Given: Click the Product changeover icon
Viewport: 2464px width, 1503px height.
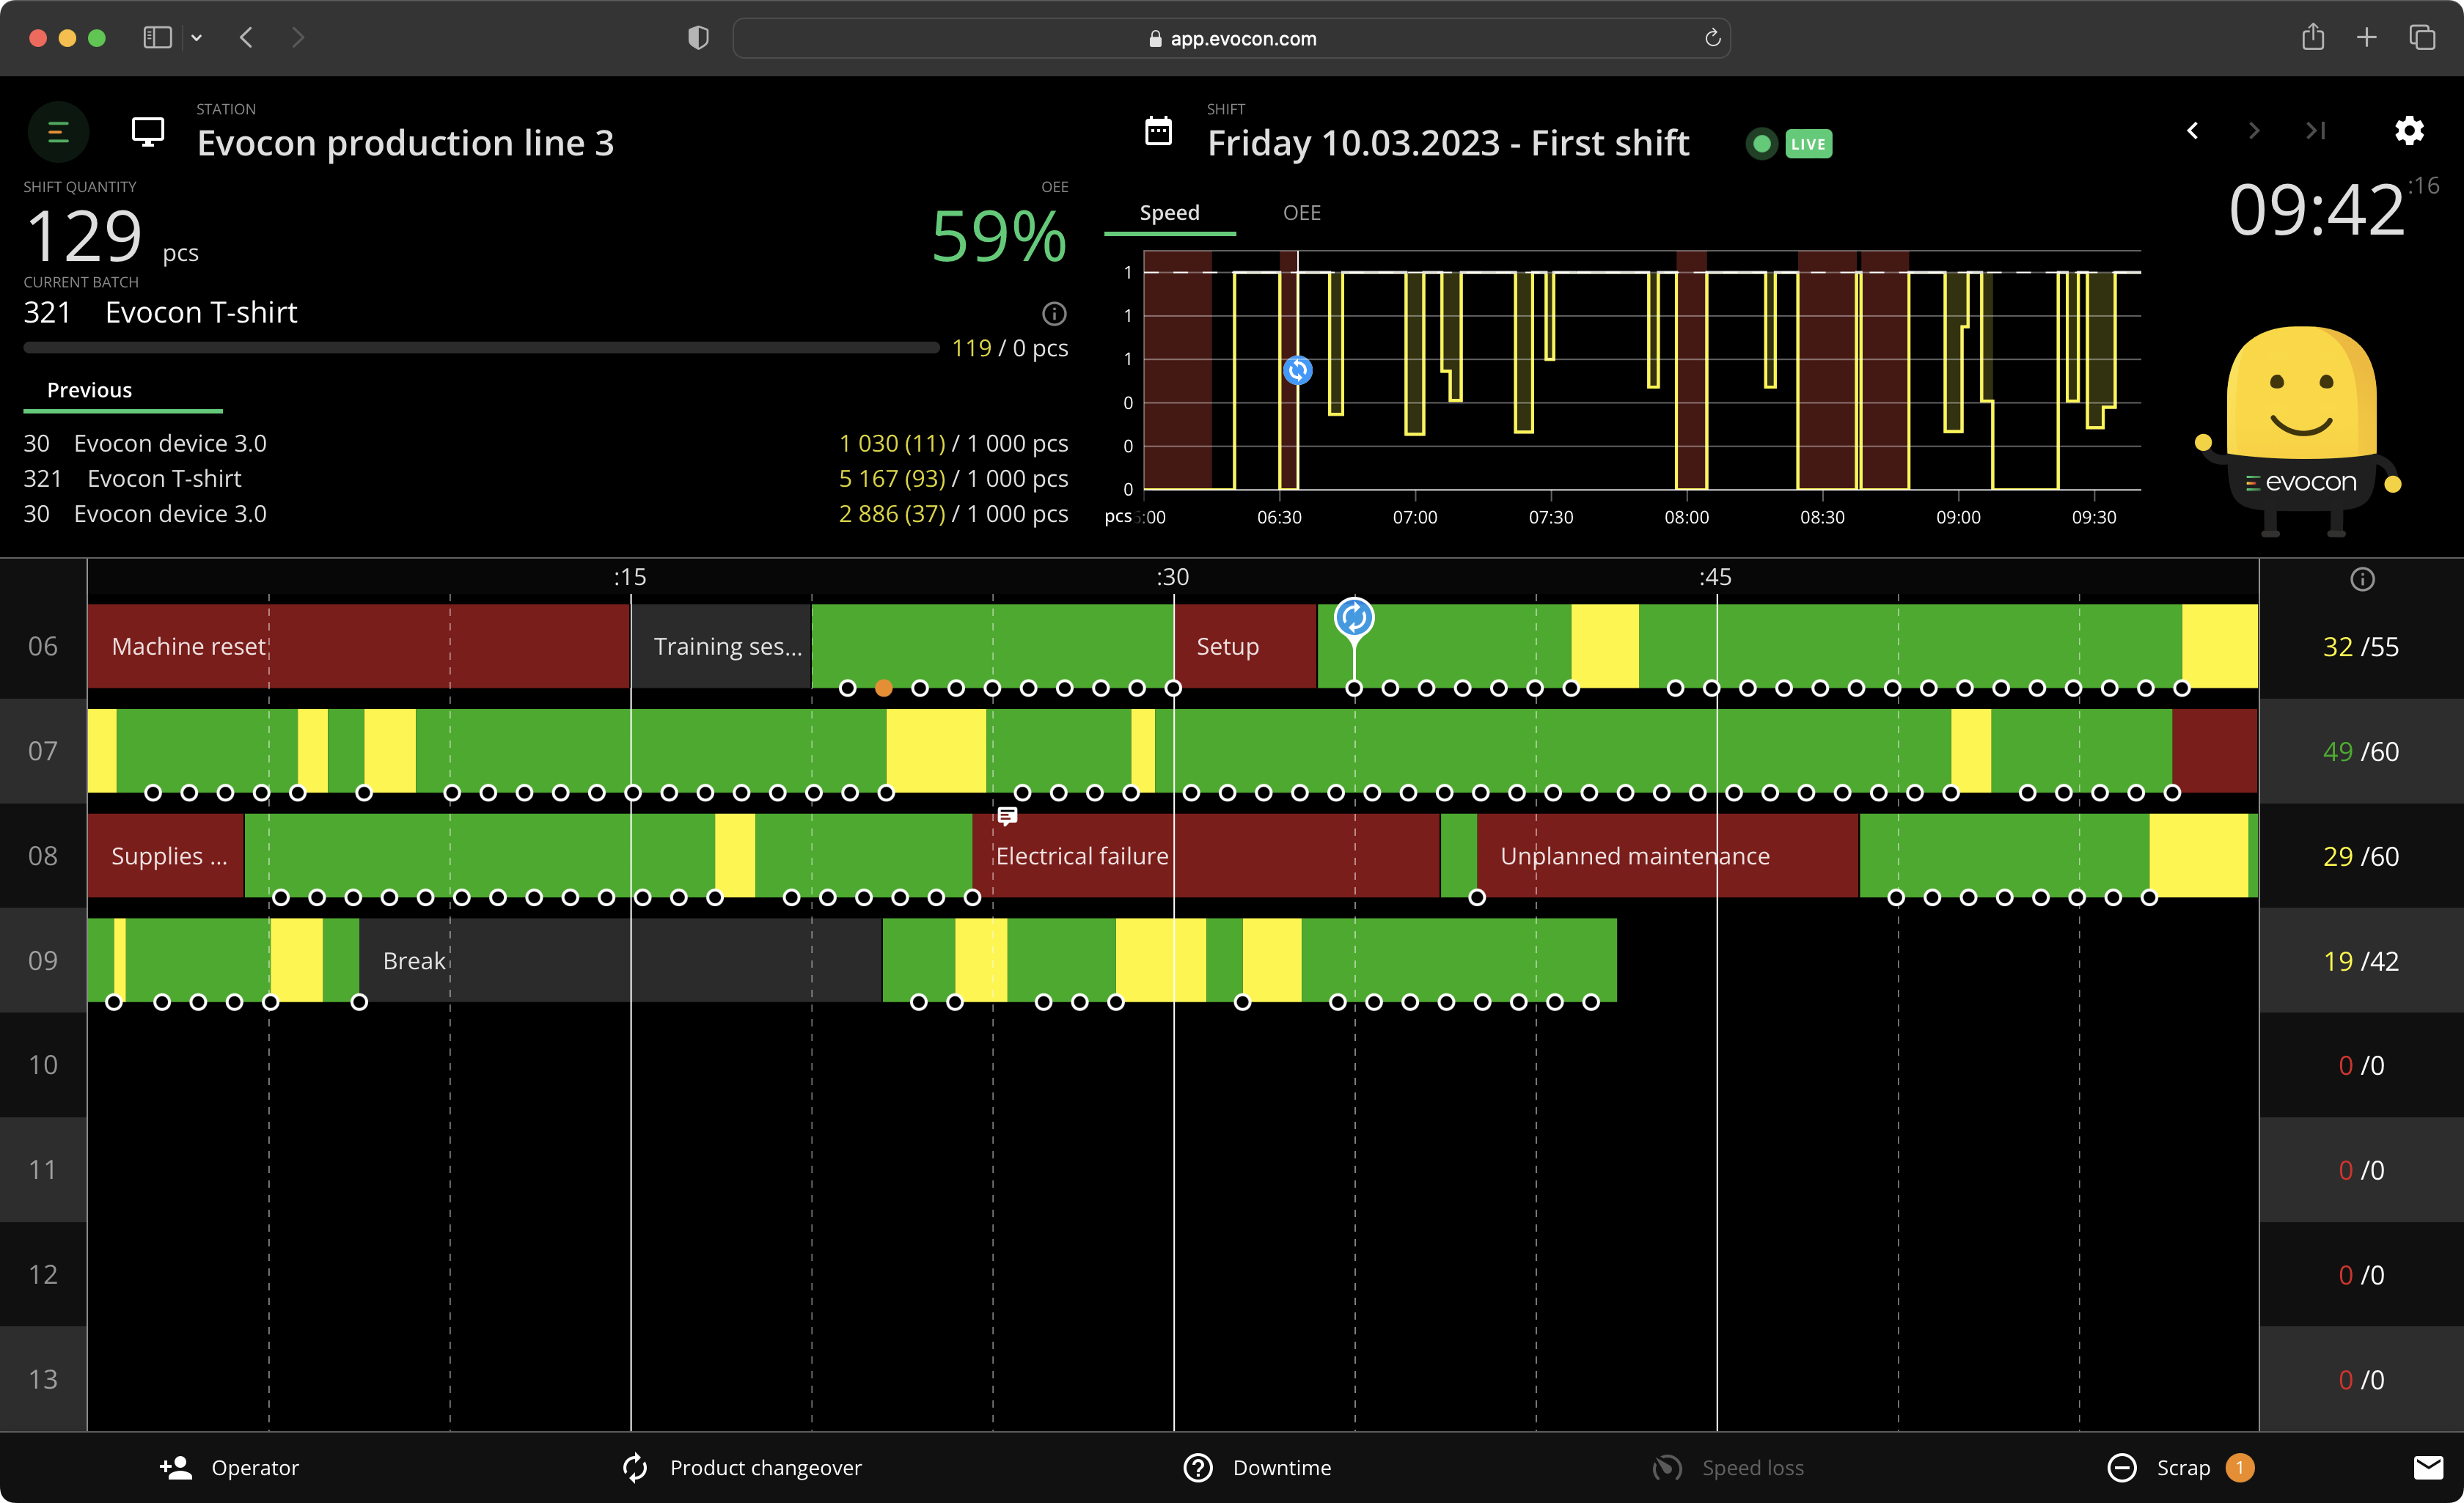Looking at the screenshot, I should (634, 1468).
